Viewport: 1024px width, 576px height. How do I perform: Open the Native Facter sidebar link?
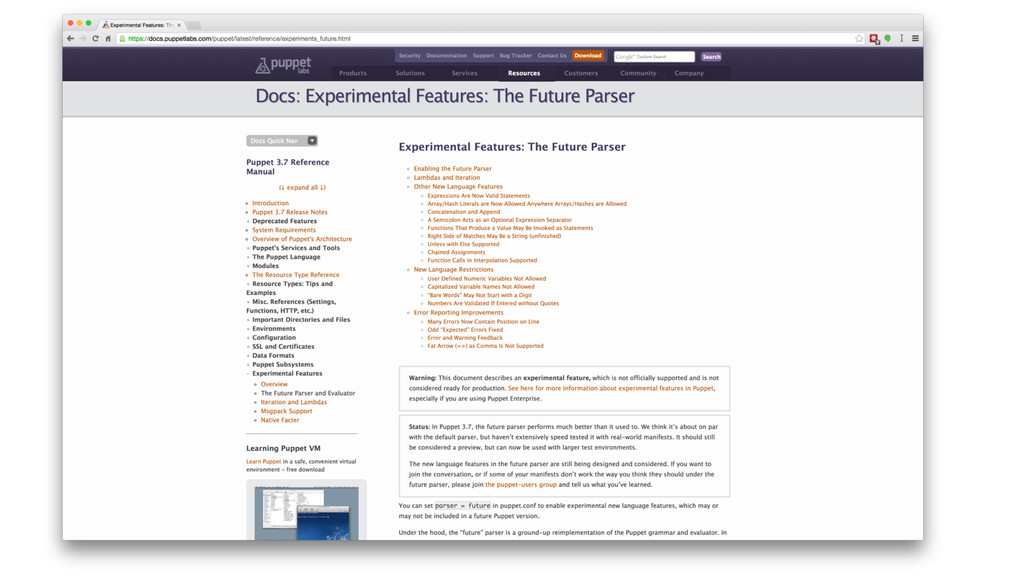point(280,421)
